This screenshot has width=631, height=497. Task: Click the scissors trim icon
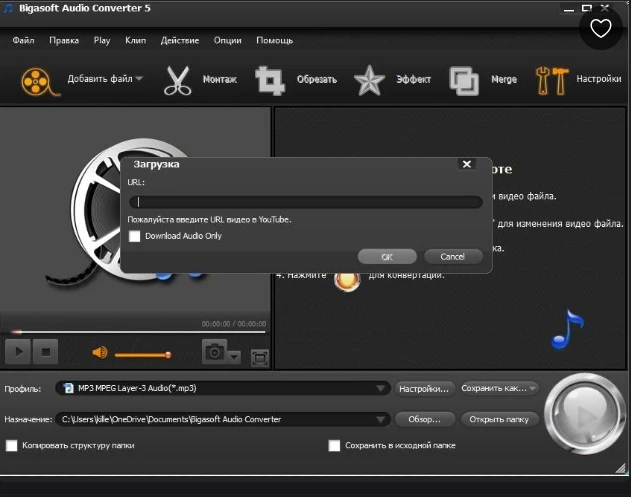(x=177, y=80)
